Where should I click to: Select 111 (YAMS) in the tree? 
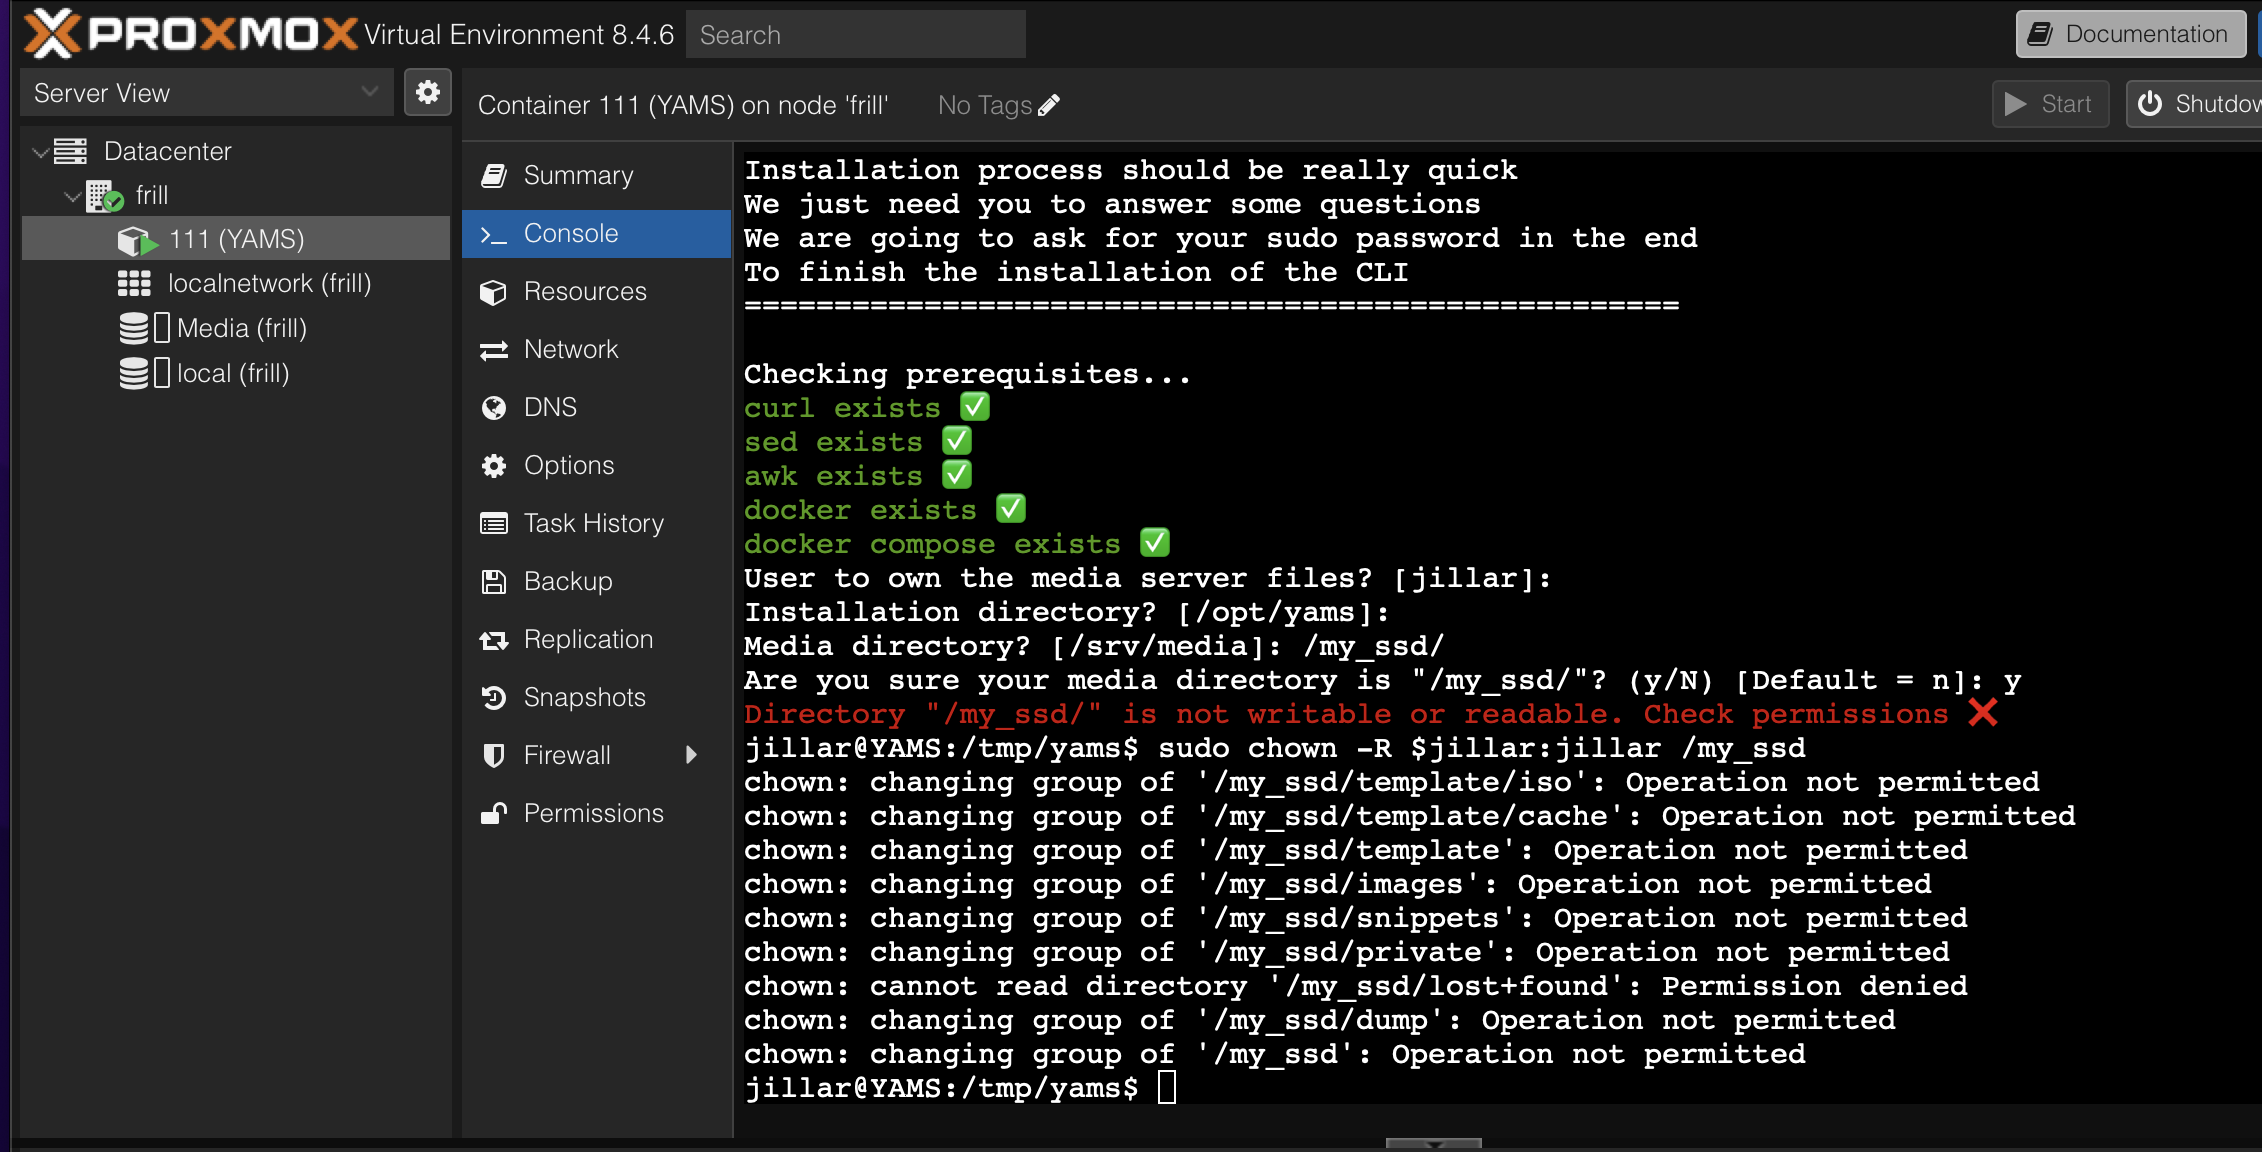[x=236, y=240]
